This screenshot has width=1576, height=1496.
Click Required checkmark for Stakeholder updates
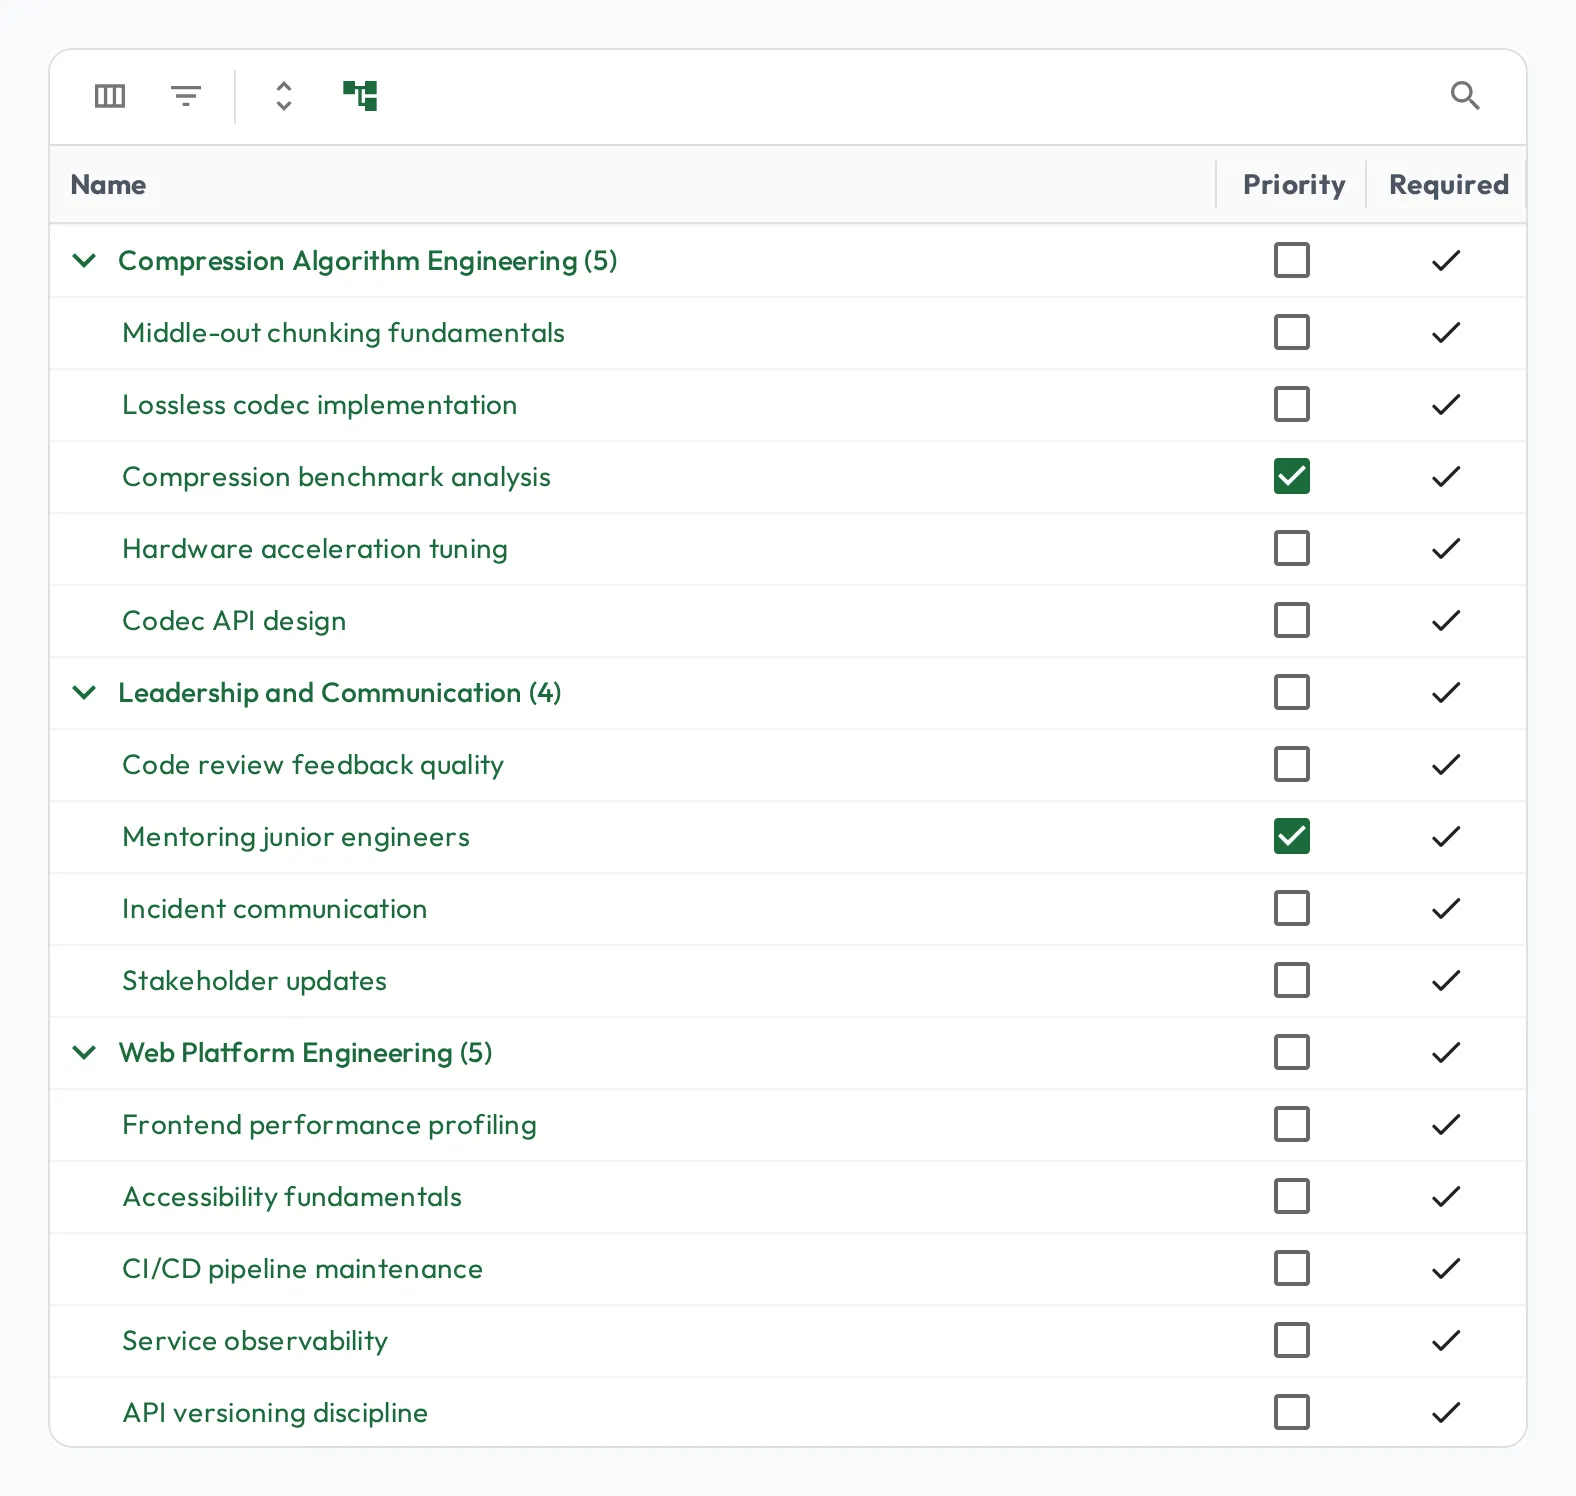(x=1446, y=981)
